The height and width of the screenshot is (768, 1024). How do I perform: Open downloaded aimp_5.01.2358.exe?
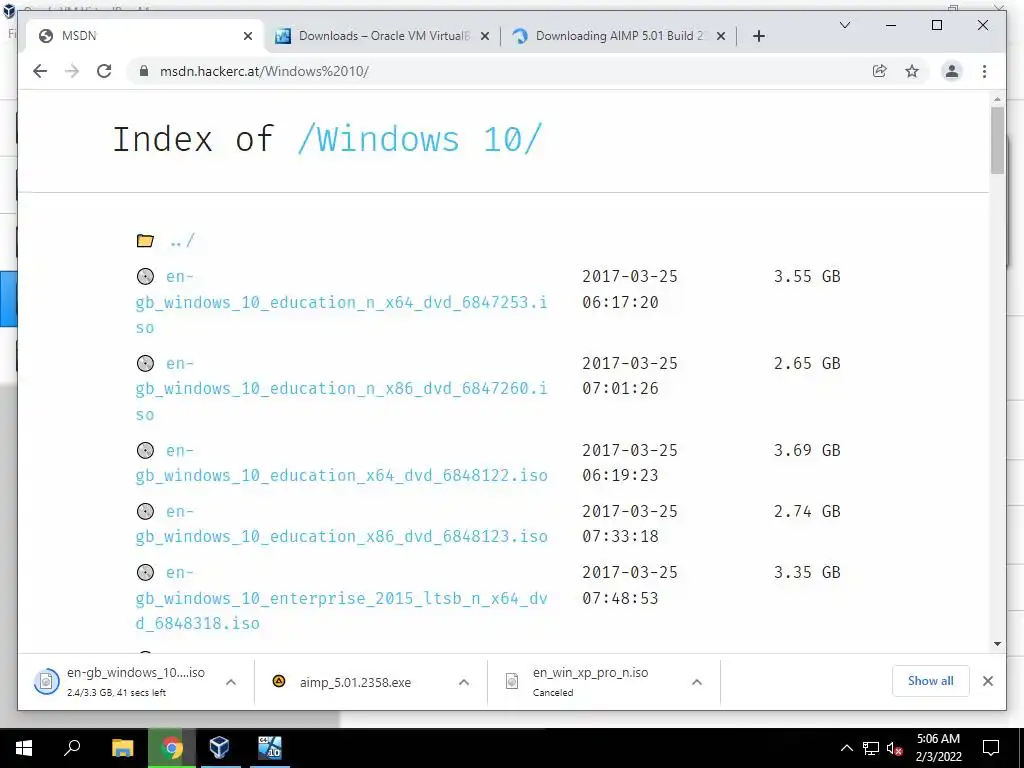[355, 682]
